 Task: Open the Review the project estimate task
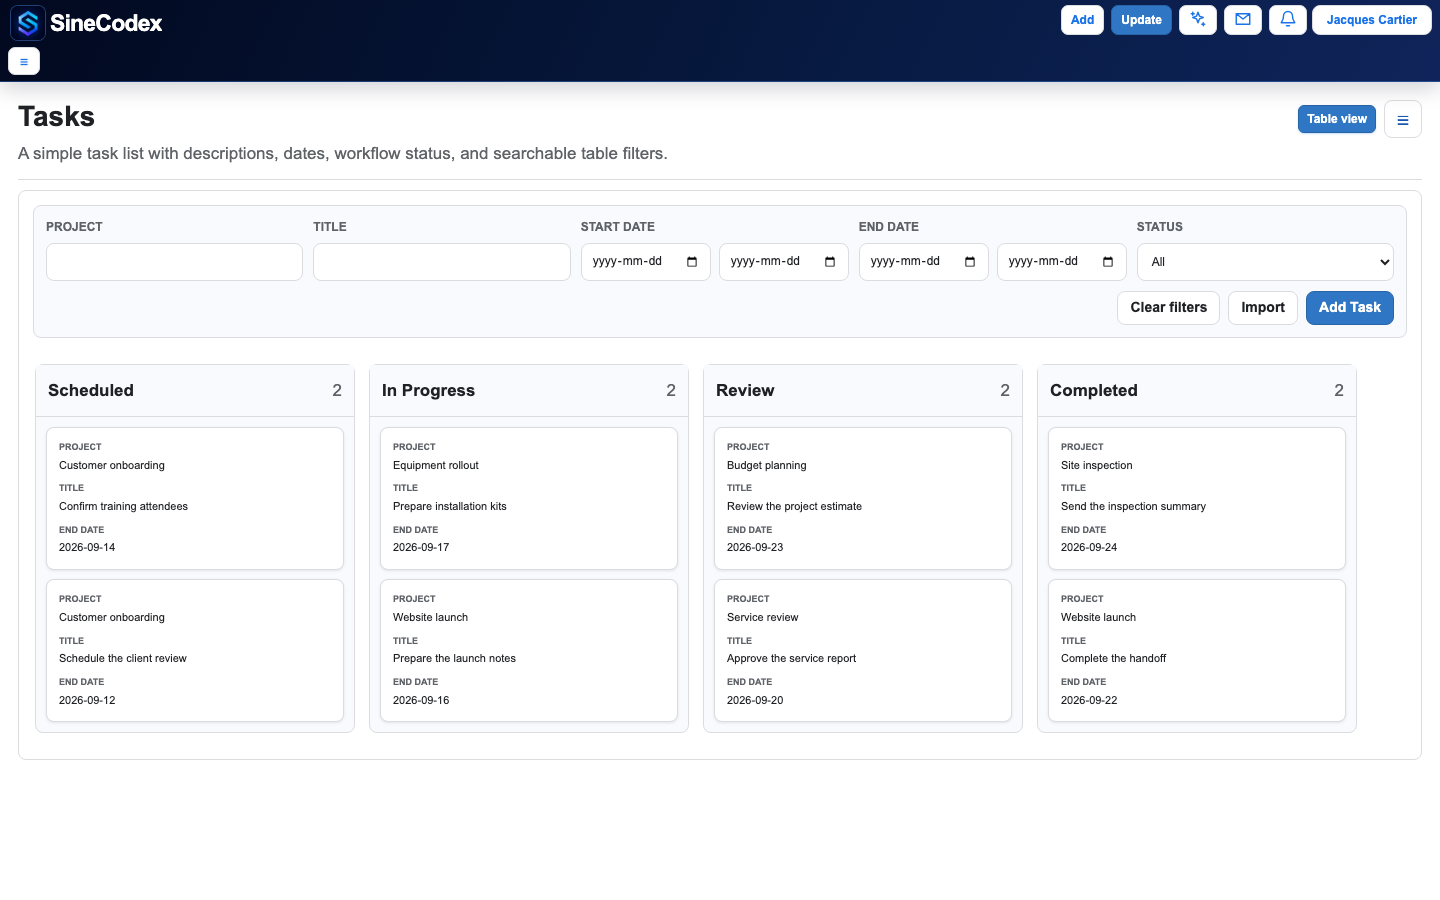(863, 499)
